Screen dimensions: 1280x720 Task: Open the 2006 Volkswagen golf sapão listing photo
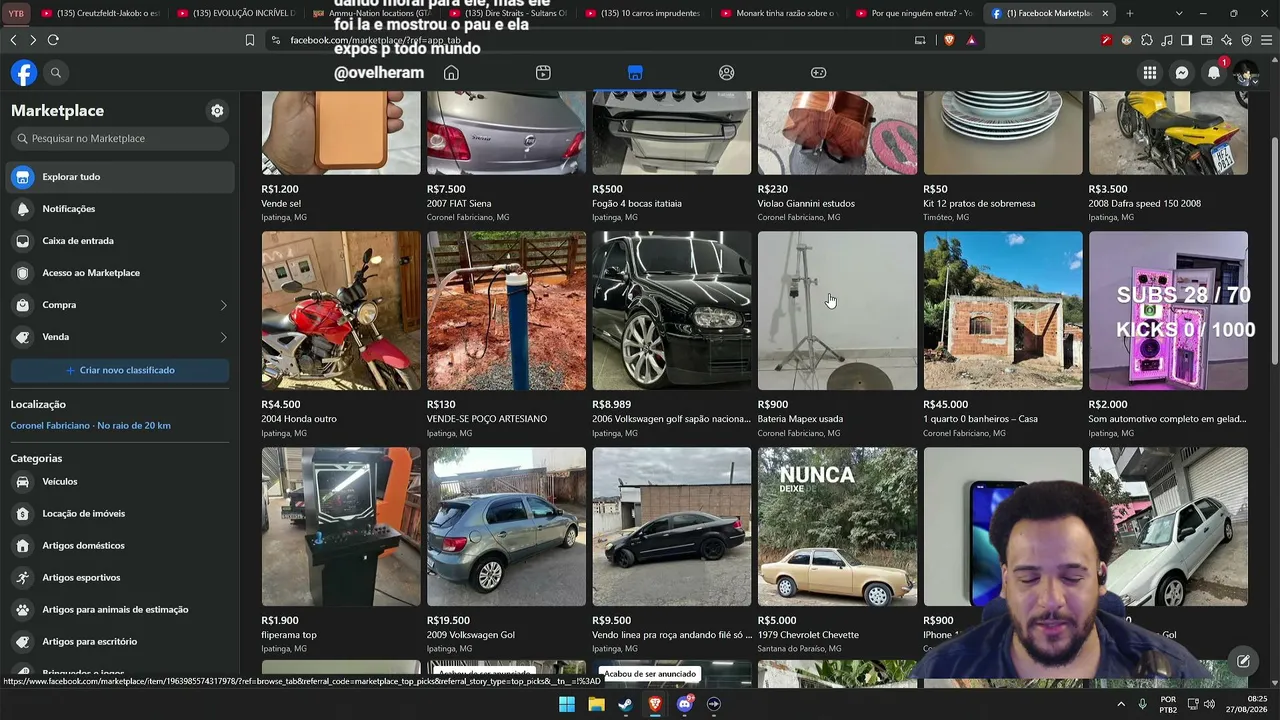click(672, 311)
